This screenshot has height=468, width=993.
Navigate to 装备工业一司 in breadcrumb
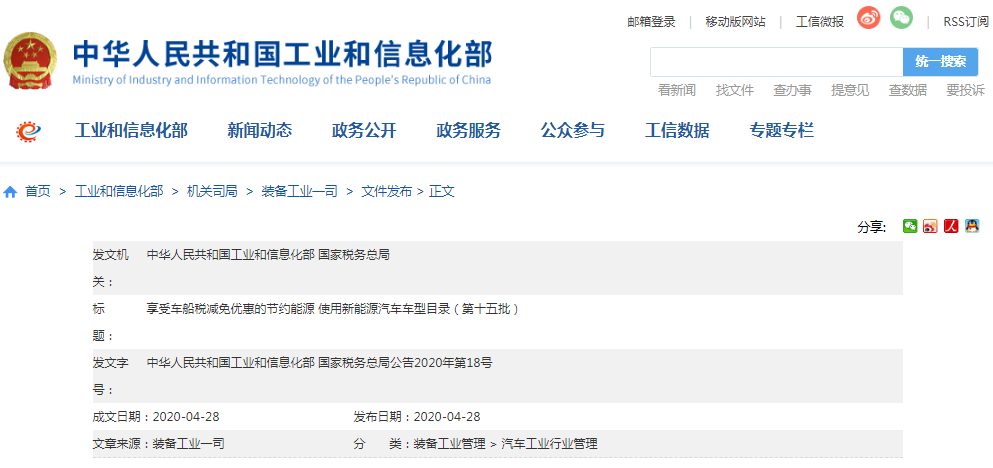pos(299,191)
